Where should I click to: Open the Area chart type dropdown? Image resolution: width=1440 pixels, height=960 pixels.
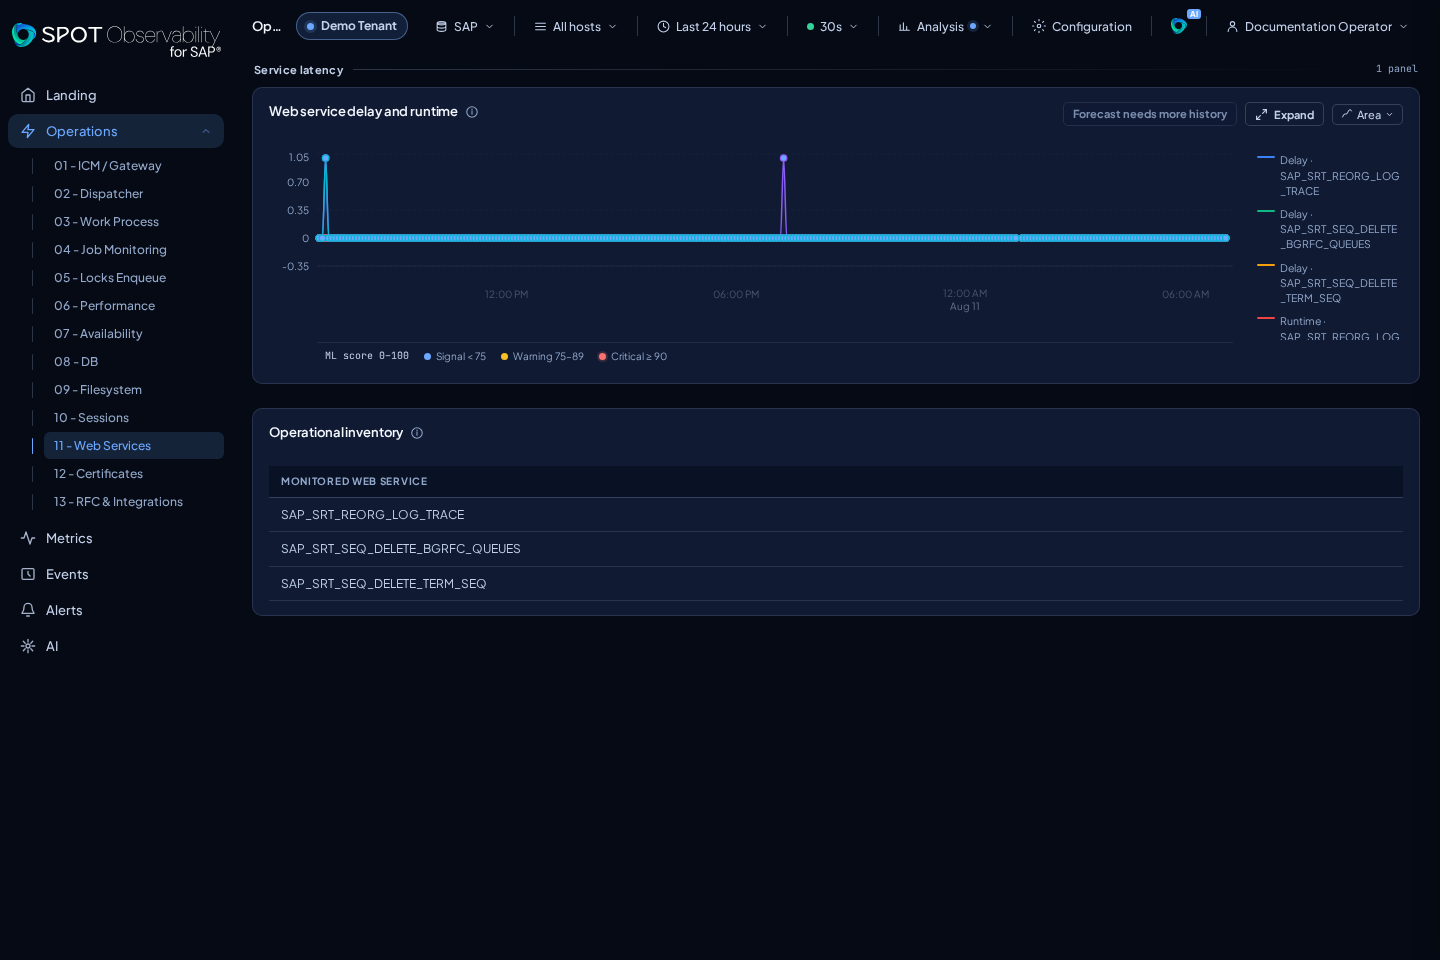tap(1367, 115)
